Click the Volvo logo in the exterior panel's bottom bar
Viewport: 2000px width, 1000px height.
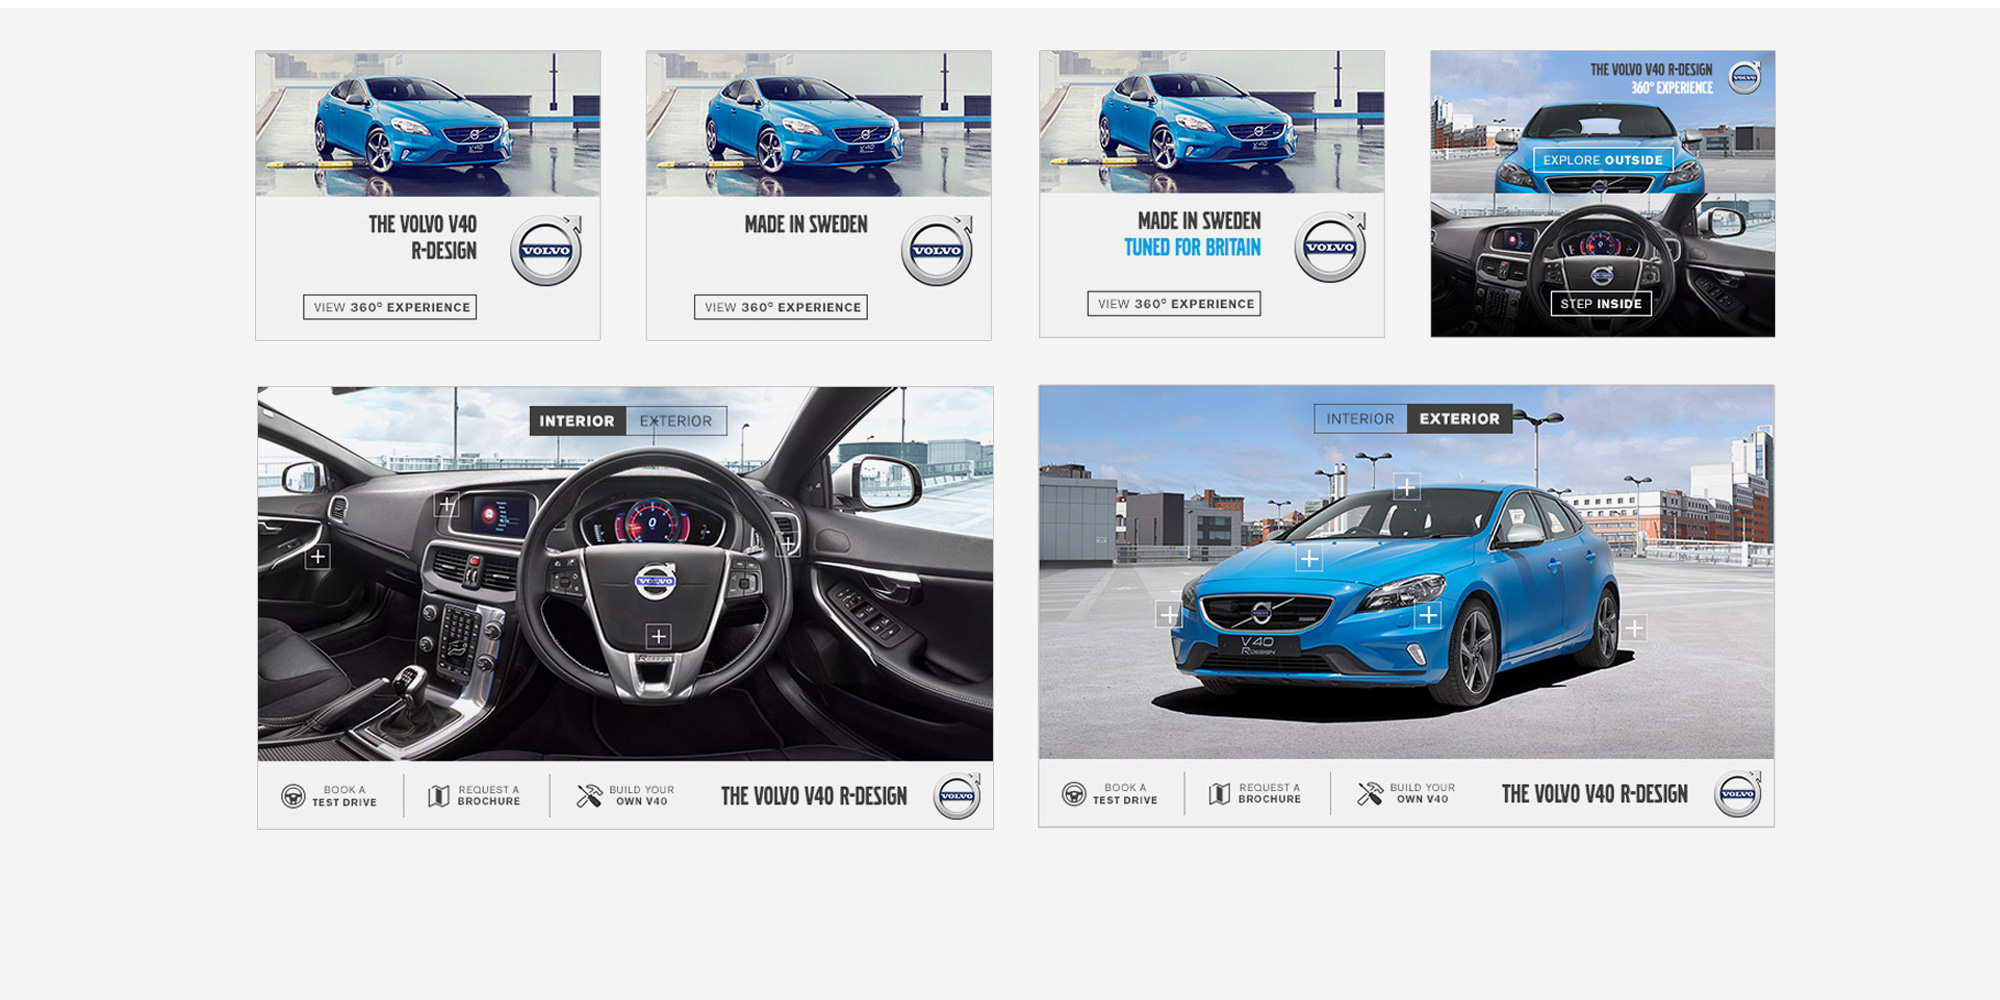[1738, 794]
